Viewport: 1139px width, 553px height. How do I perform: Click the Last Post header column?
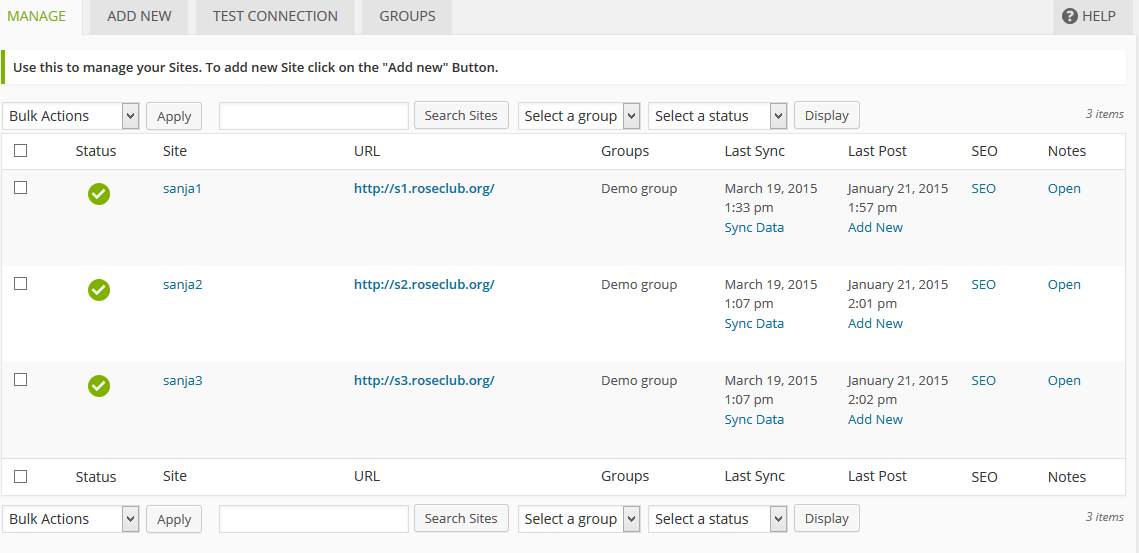(x=877, y=151)
